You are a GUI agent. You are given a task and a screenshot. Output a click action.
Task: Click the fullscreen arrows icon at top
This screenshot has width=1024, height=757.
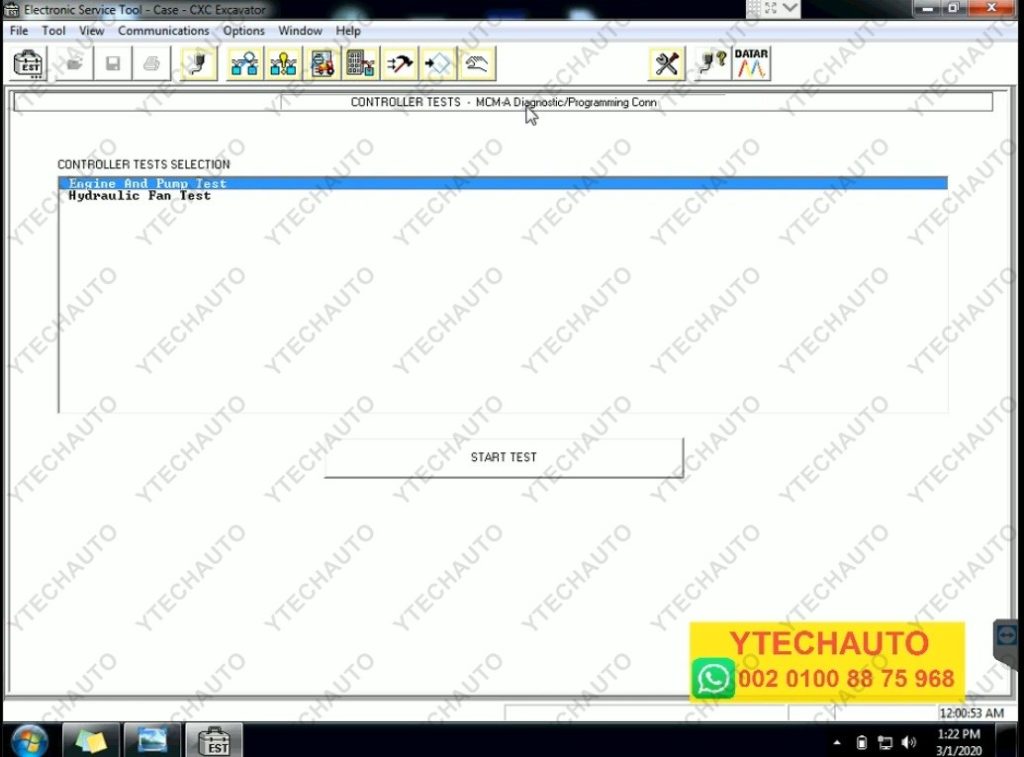(771, 8)
